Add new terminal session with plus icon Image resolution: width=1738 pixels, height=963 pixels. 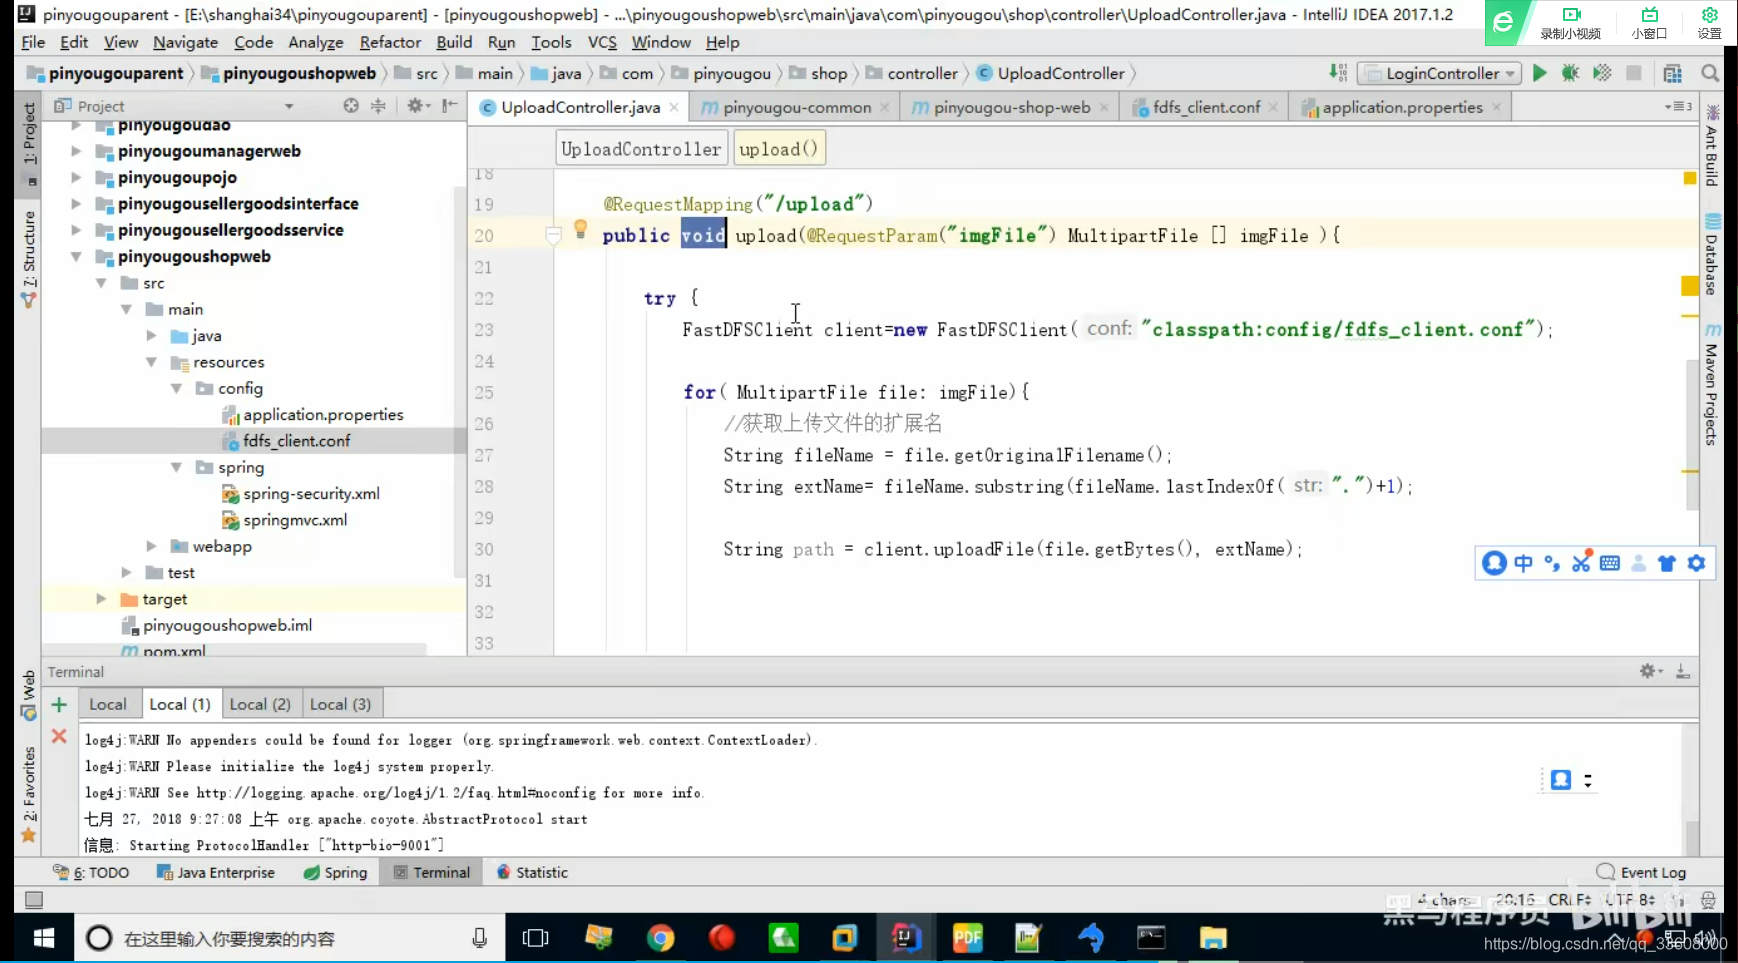(x=59, y=705)
